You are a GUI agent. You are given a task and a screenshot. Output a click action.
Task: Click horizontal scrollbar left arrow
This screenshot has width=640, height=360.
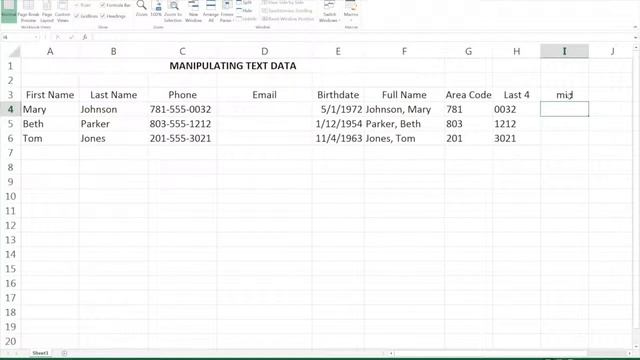coord(391,353)
